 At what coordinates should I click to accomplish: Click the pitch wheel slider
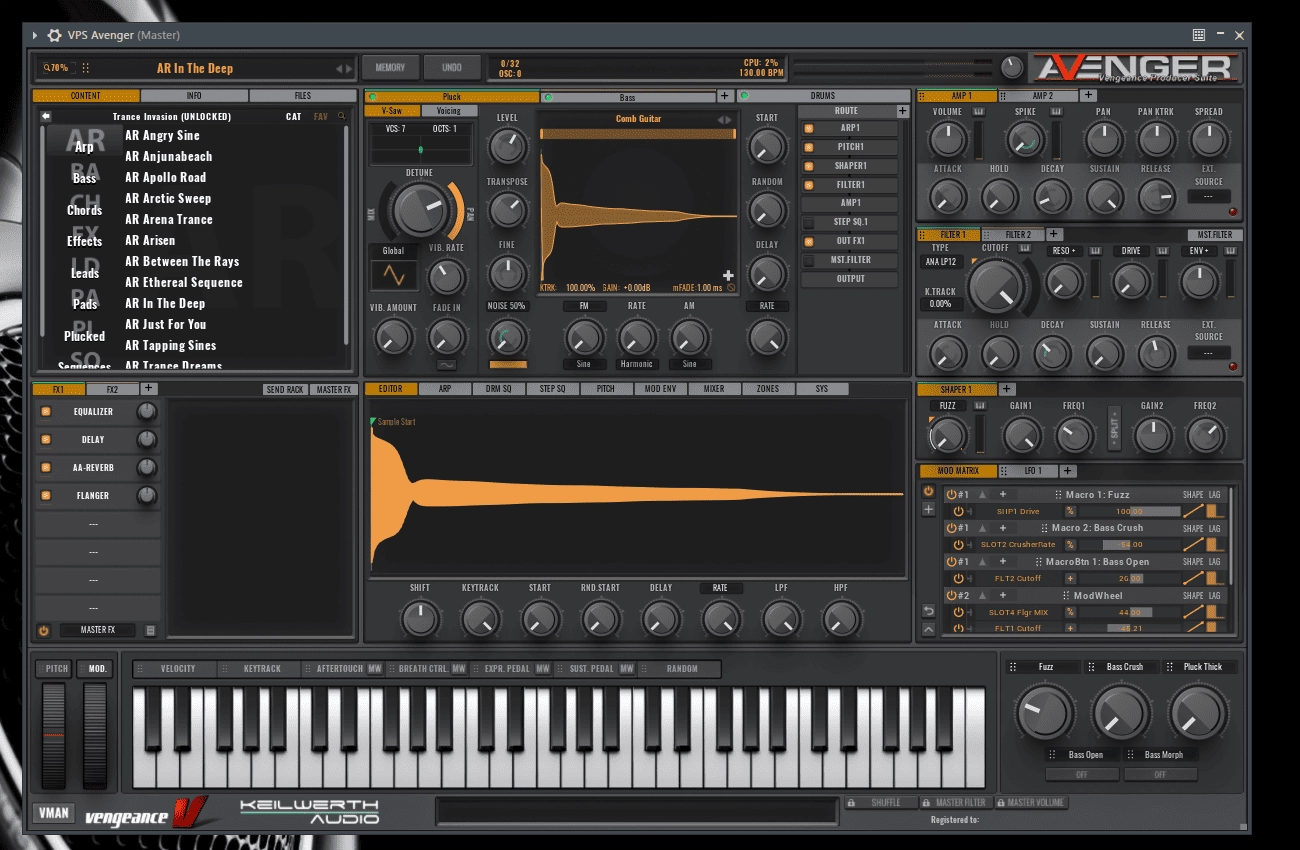click(x=54, y=734)
